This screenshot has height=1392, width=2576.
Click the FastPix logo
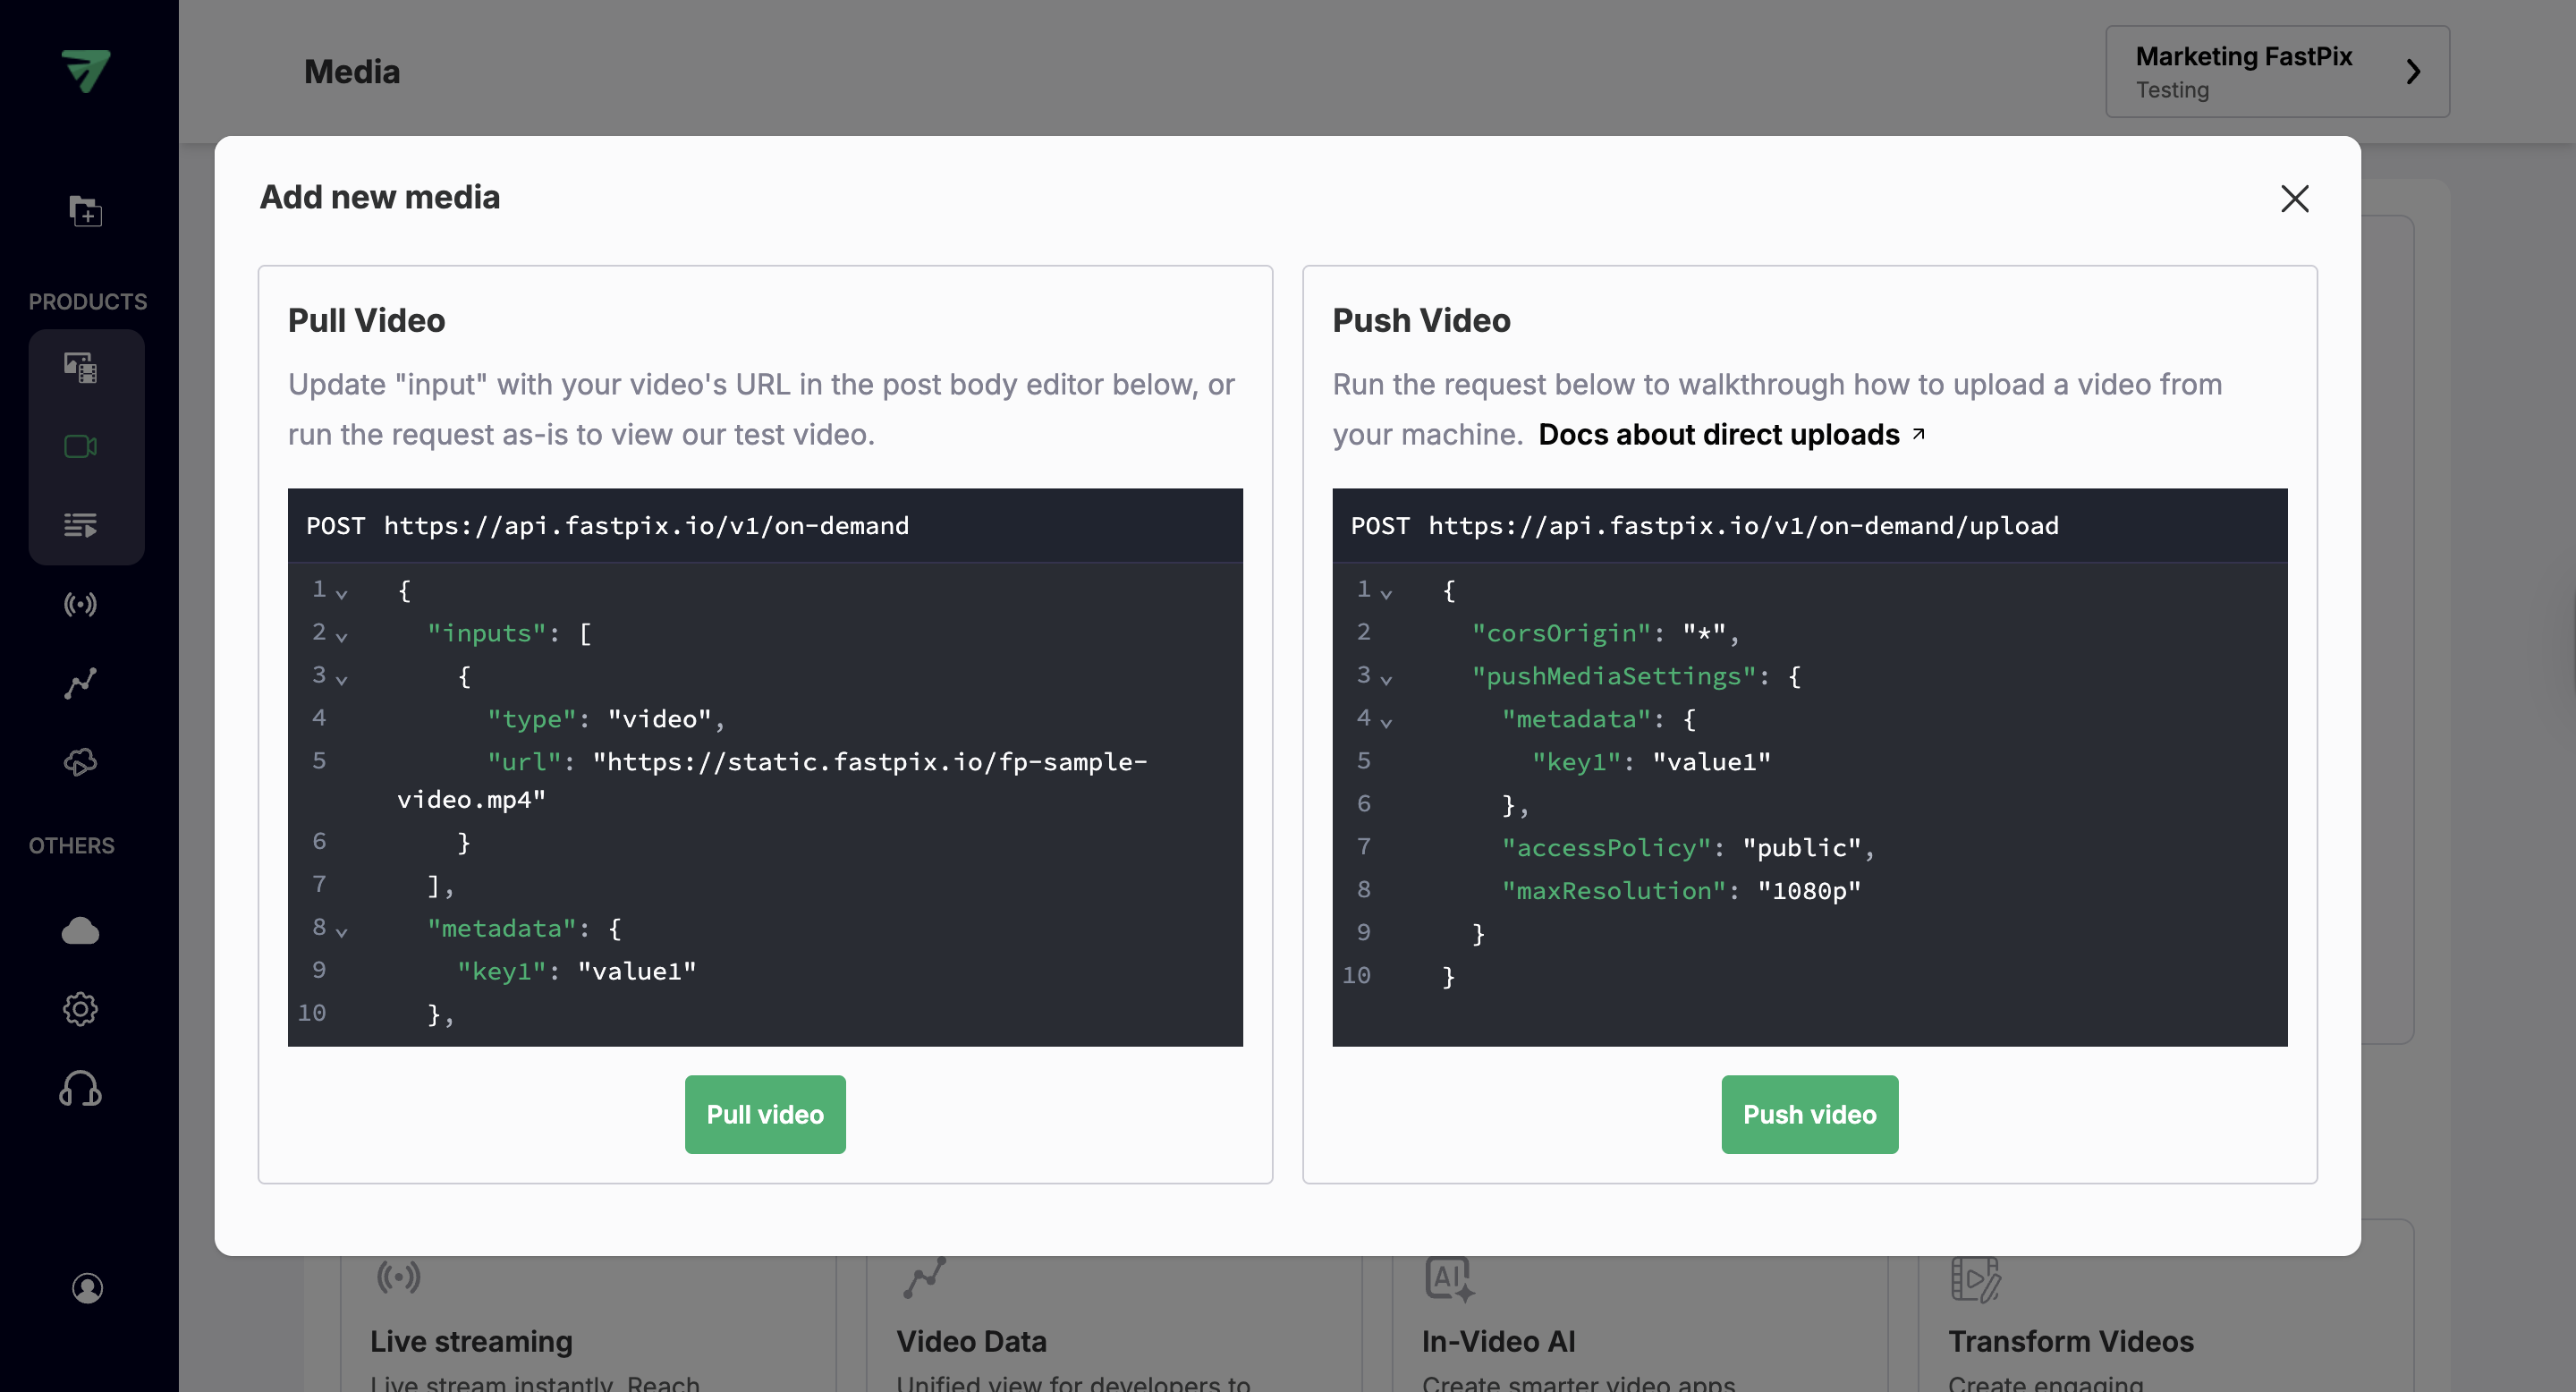(85, 71)
